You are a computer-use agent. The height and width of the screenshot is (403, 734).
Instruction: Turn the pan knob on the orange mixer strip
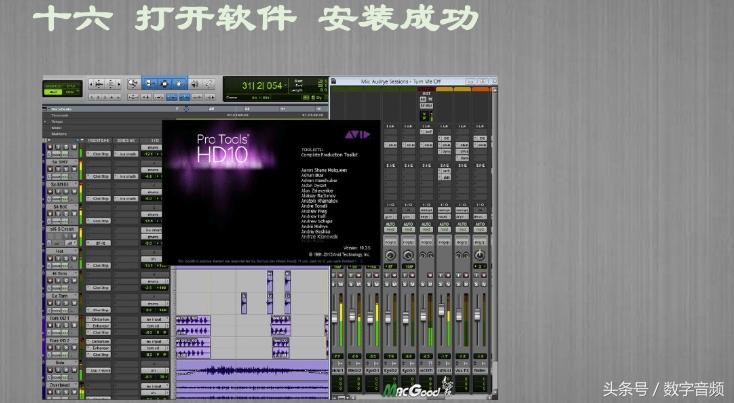[480, 255]
